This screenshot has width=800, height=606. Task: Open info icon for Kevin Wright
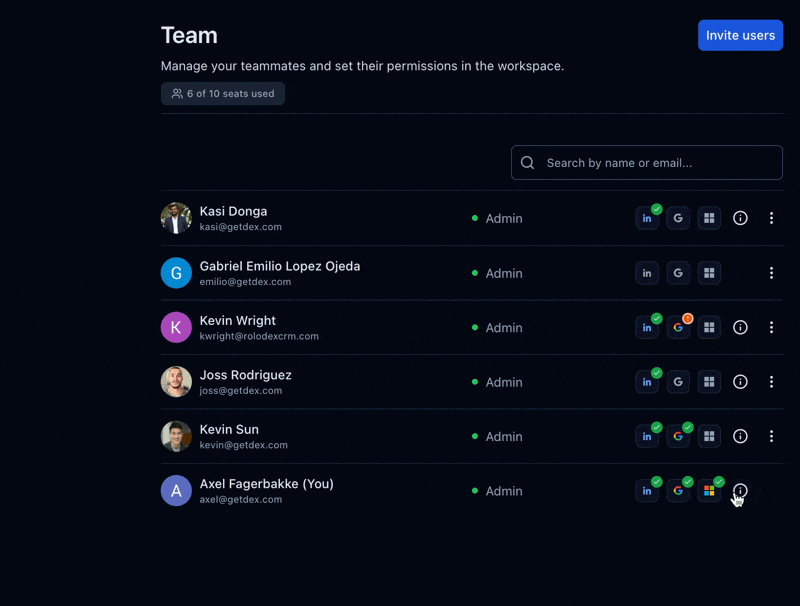(740, 327)
